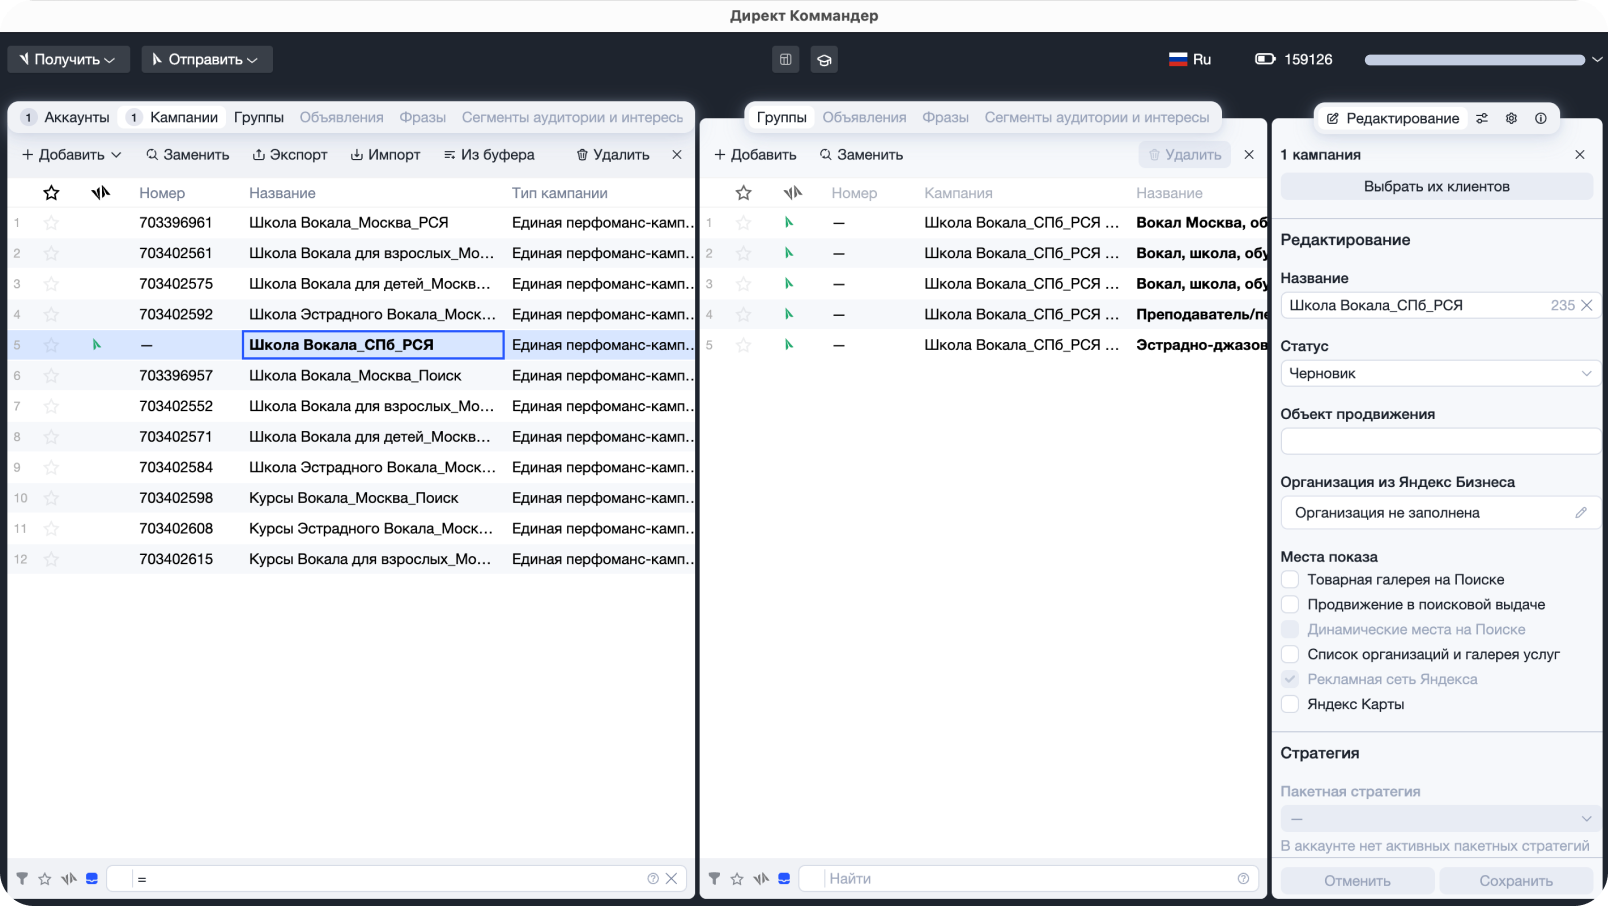Star campaign 703396961
Screen dimensions: 1608x906
coord(51,223)
